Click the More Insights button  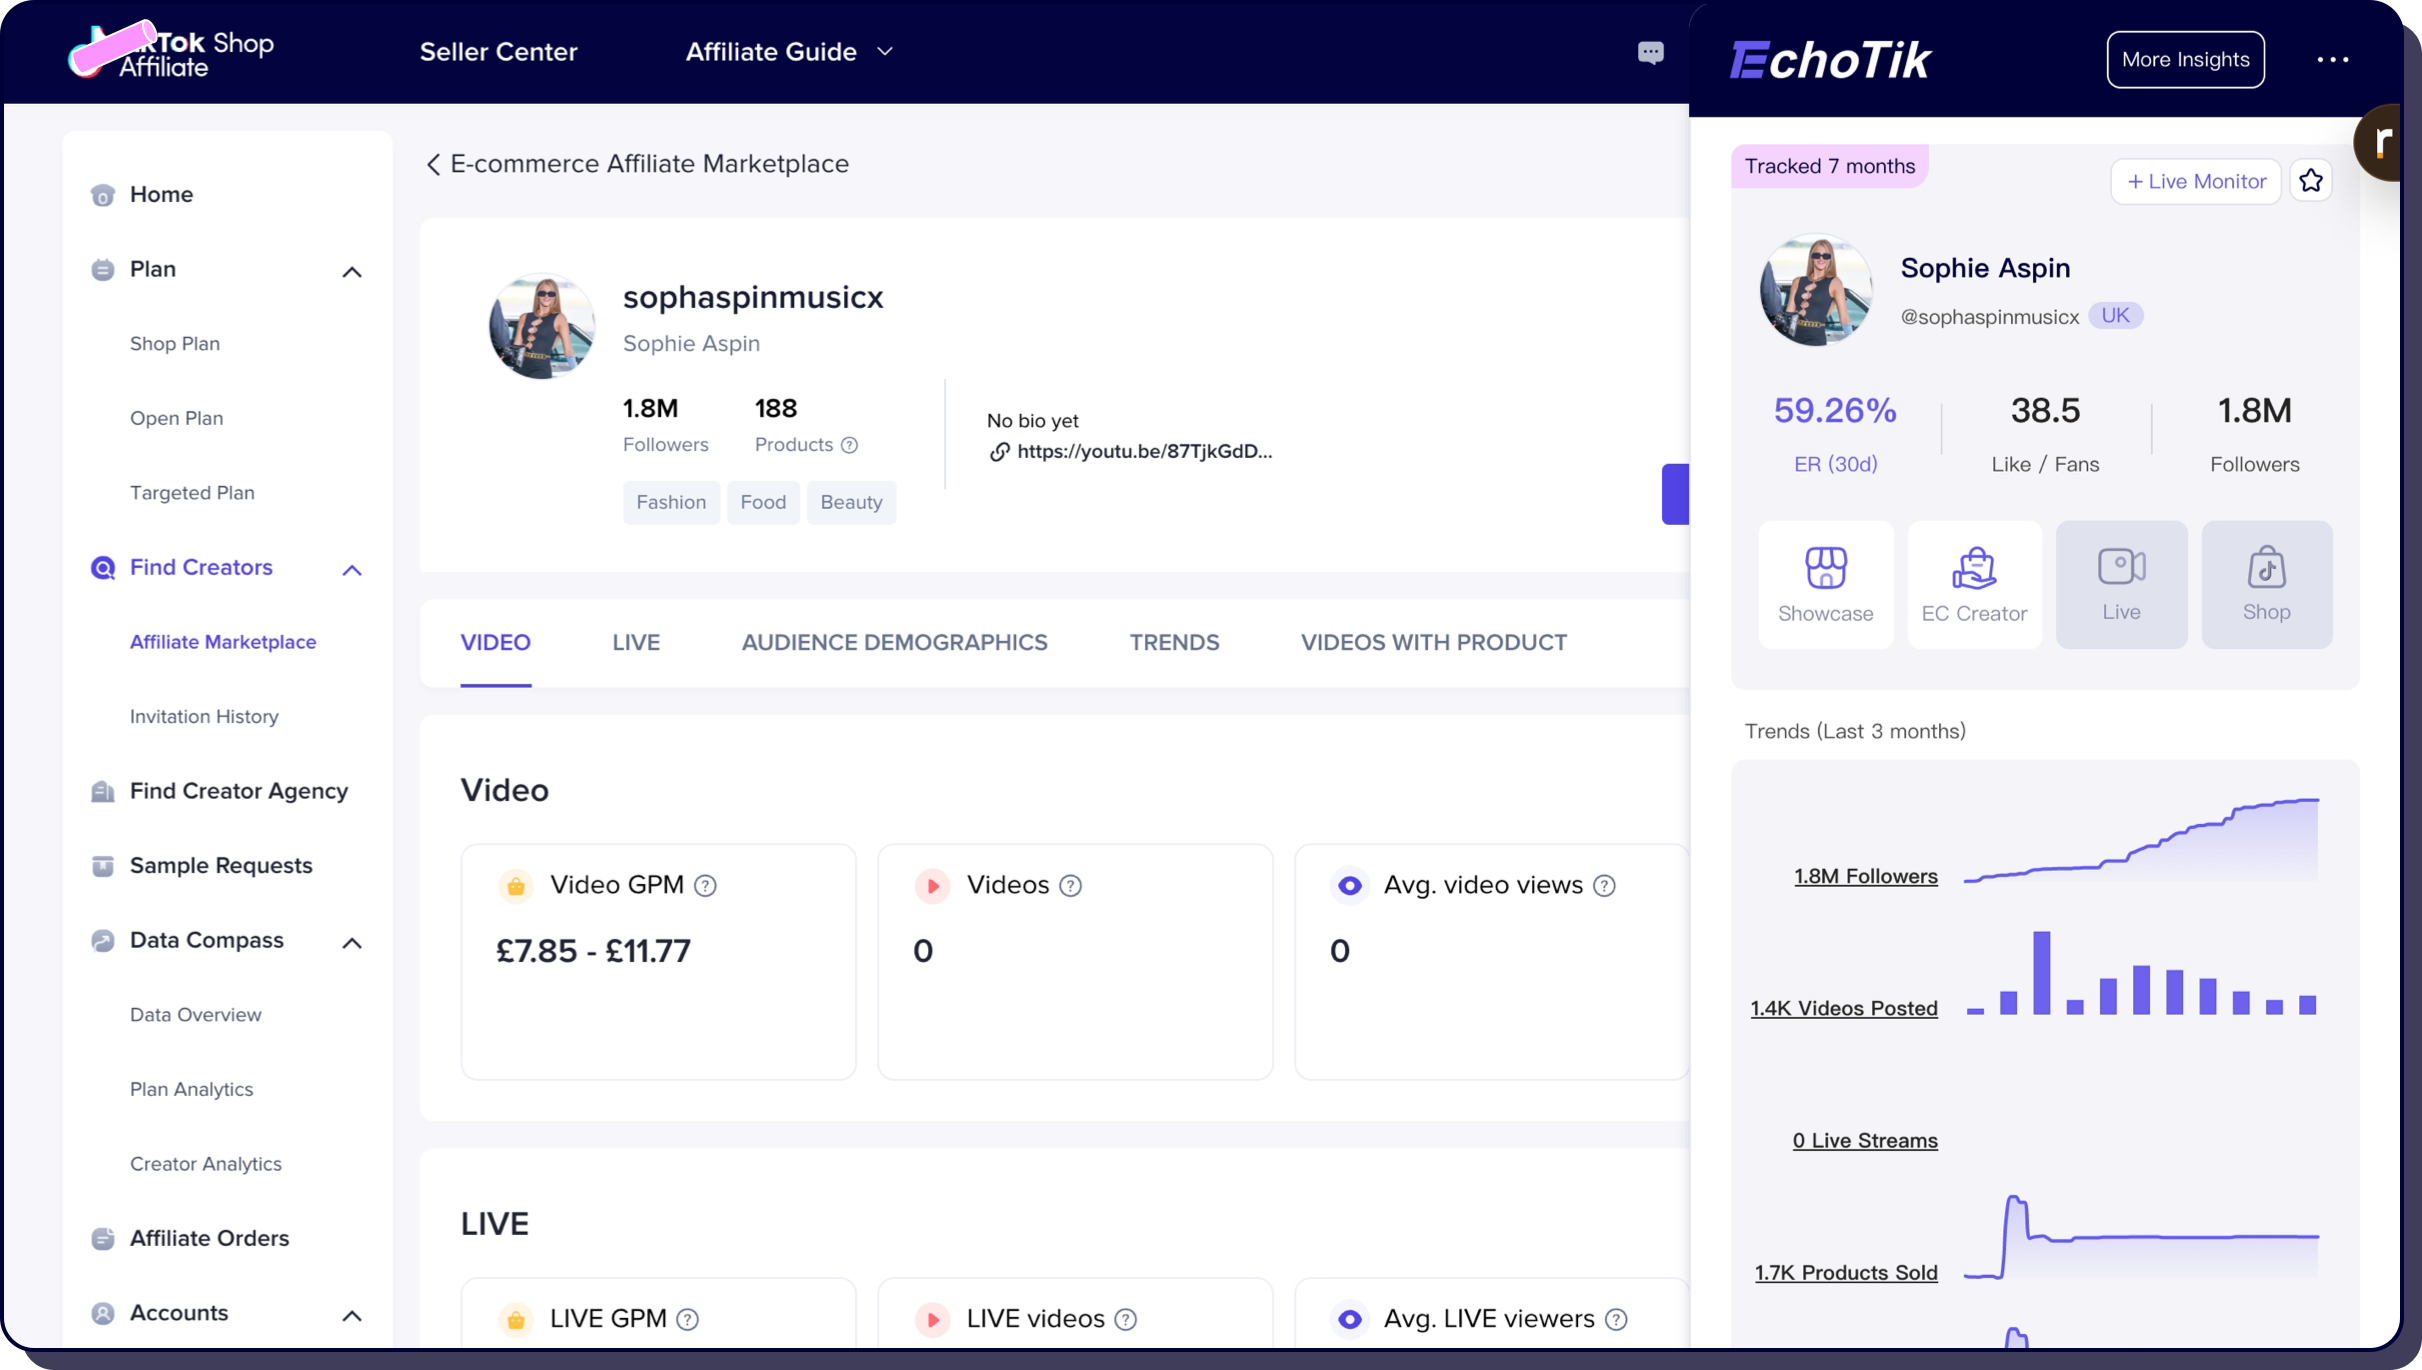(x=2185, y=60)
